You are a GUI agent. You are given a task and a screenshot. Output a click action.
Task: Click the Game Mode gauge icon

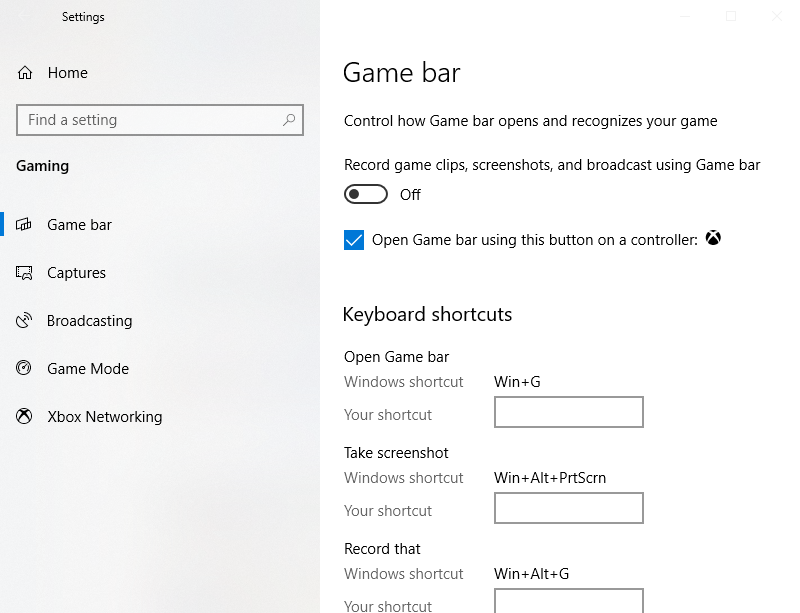point(23,368)
